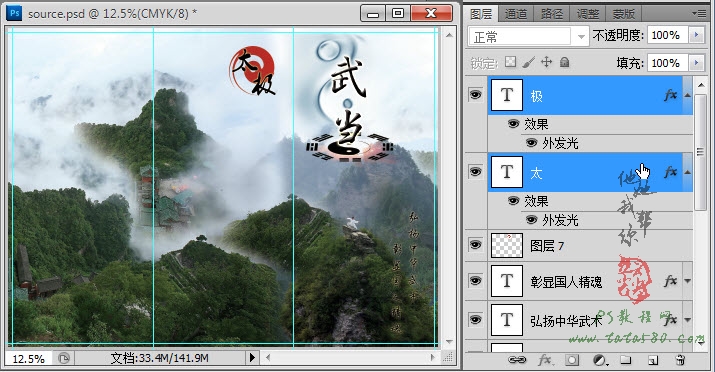Click the link layers icon
Viewport: 715px width, 372px height.
[517, 360]
